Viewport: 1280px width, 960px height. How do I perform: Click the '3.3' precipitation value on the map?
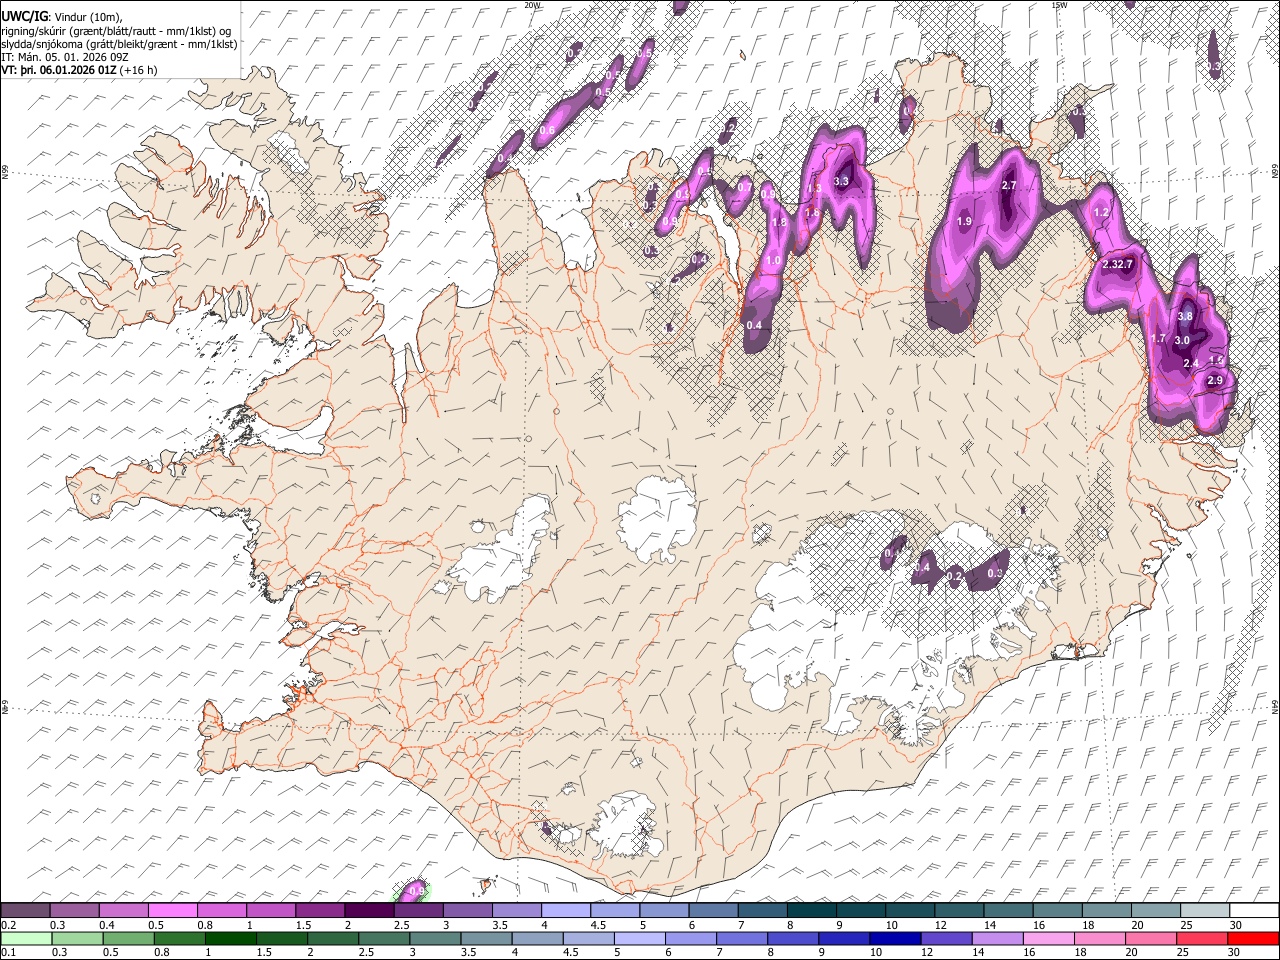pos(841,181)
